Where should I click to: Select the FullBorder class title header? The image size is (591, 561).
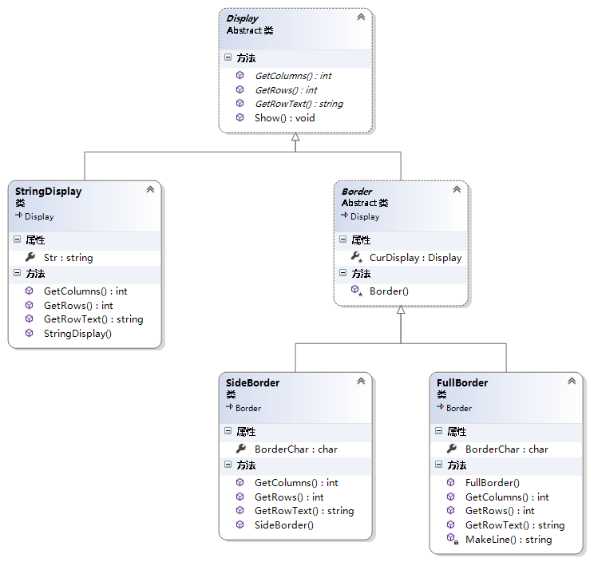[462, 383]
